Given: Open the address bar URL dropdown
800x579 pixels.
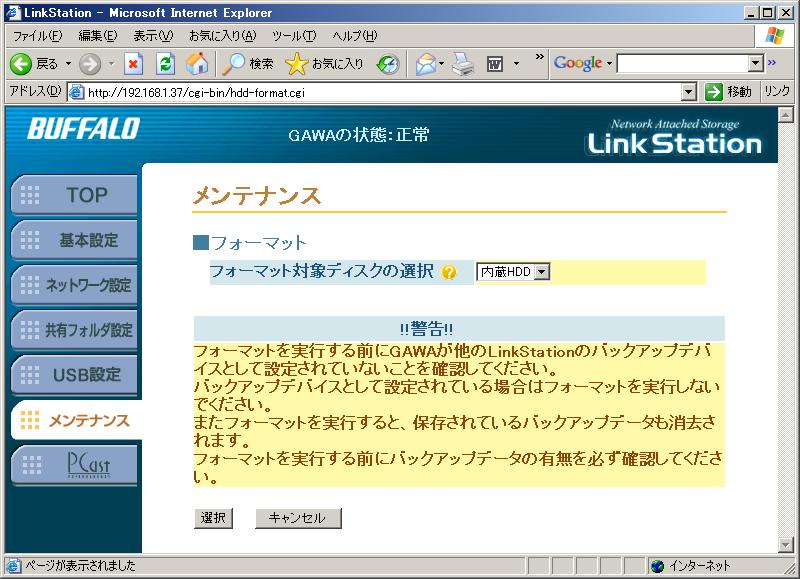Looking at the screenshot, I should pos(689,92).
